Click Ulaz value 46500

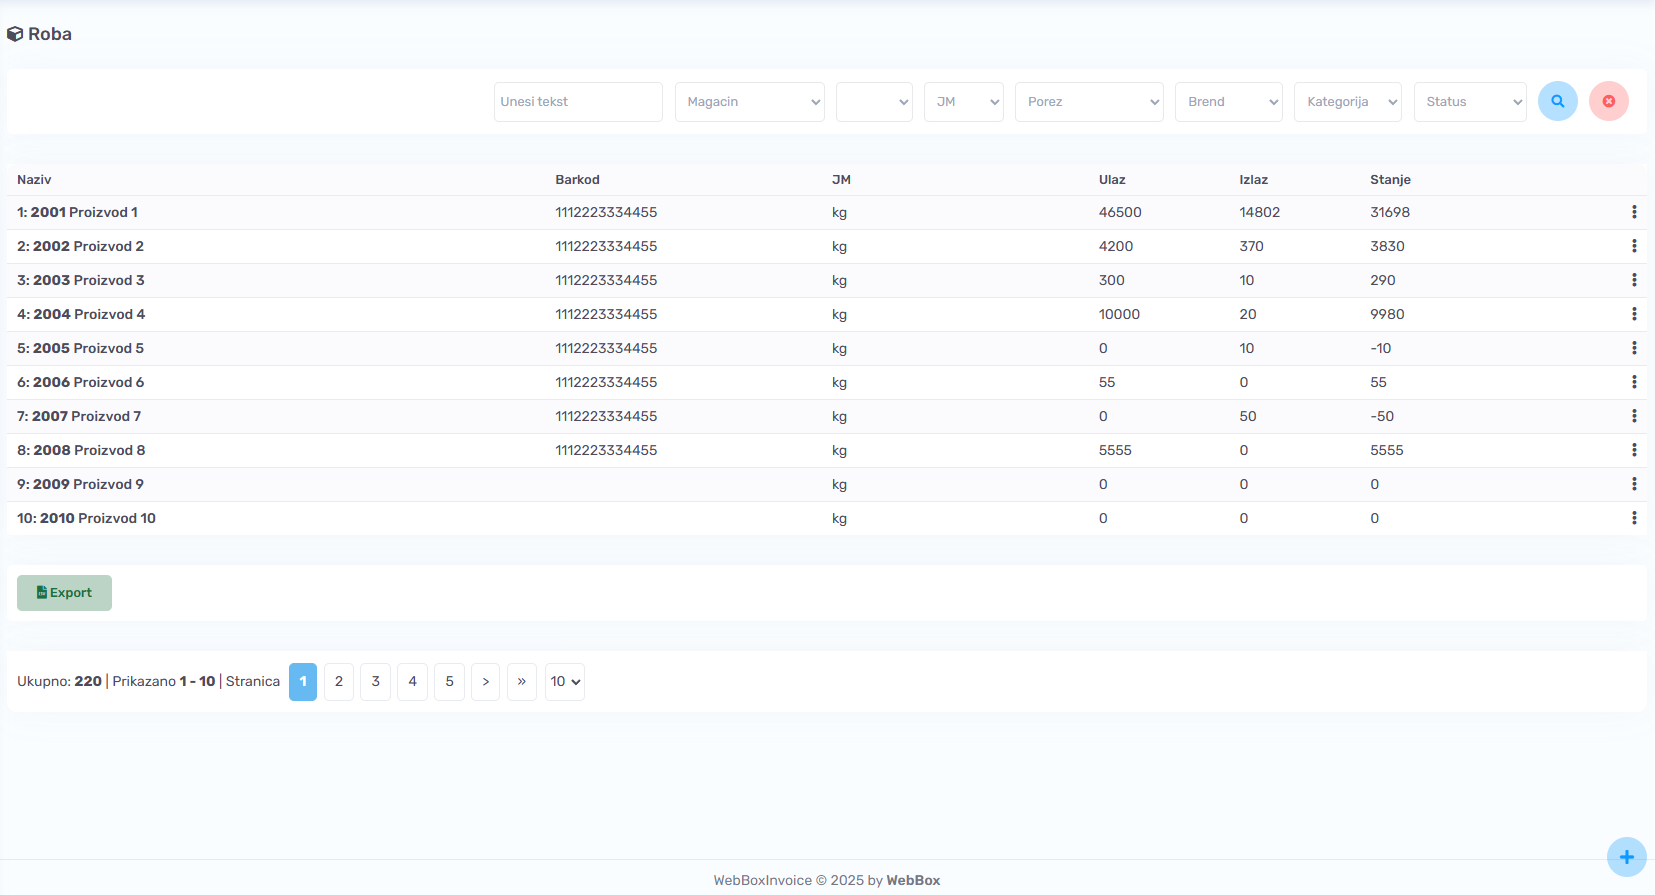[1120, 212]
